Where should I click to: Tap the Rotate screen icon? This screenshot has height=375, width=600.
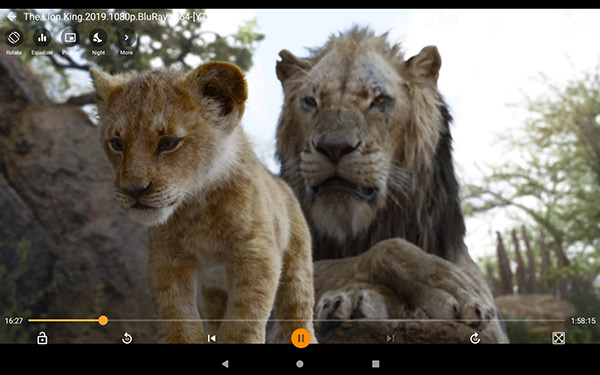coord(14,38)
